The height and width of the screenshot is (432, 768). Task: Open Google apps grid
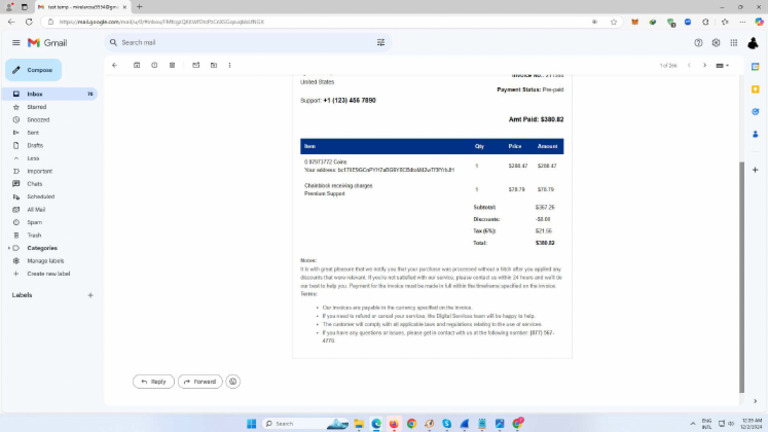click(734, 43)
